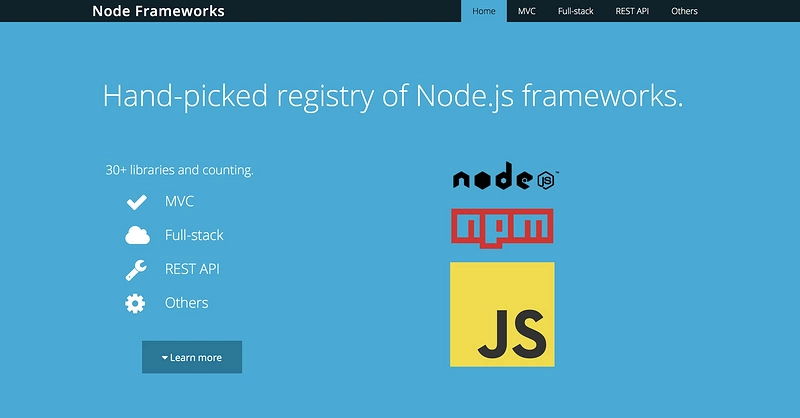Click the Node.js logo
Image resolution: width=800 pixels, height=418 pixels.
pos(506,176)
